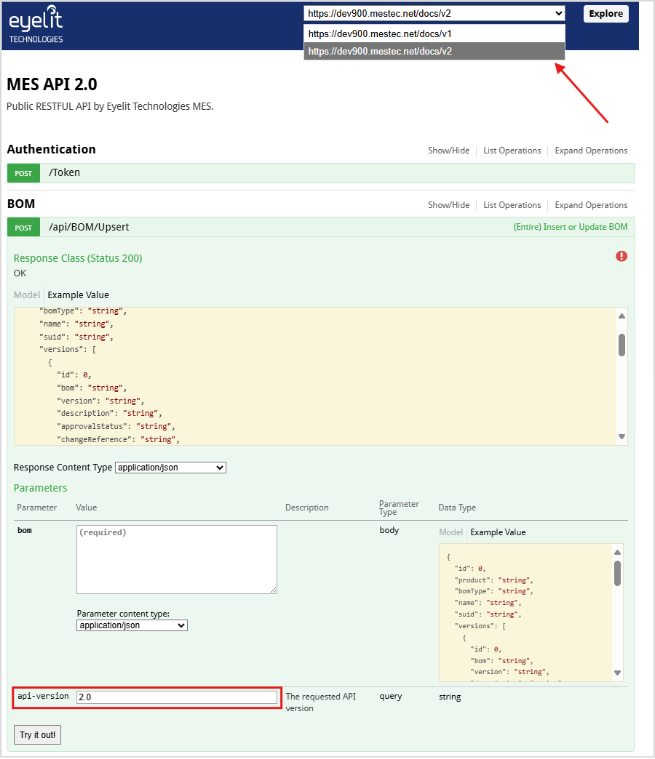Click the api-version input field
655x759 pixels.
coord(176,697)
